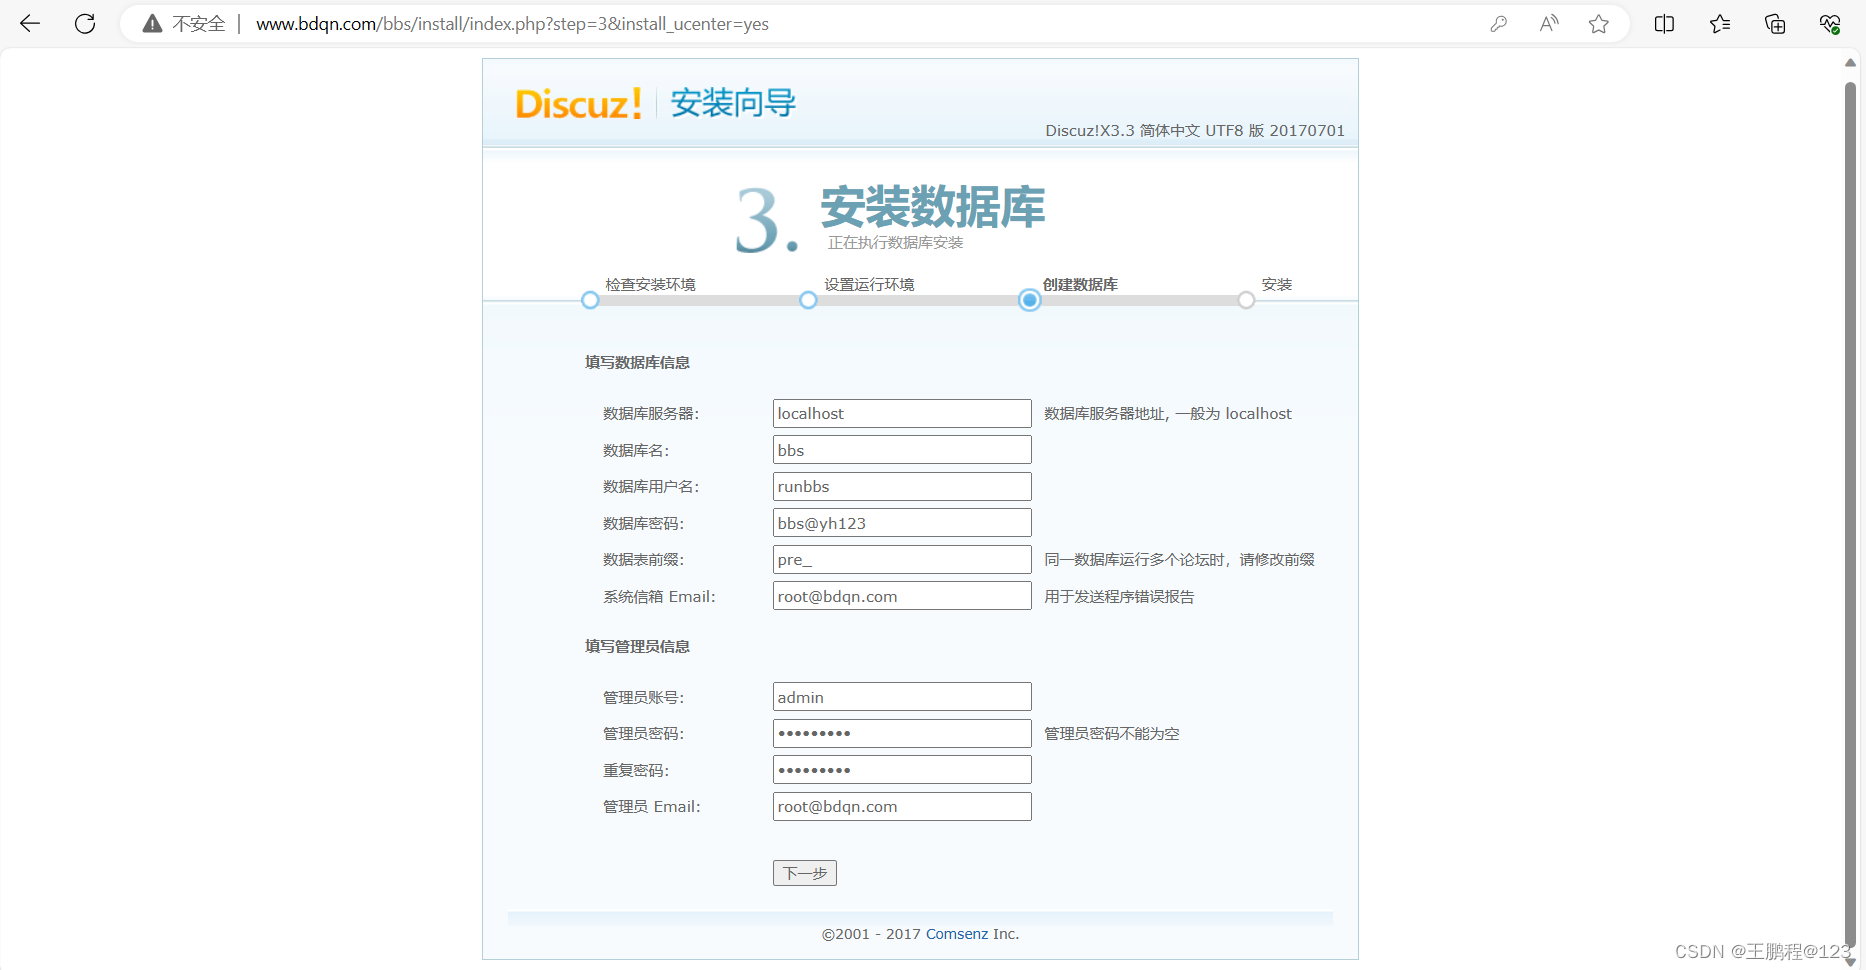Click the 数据表前缀 label
The width and height of the screenshot is (1866, 970).
pyautogui.click(x=643, y=560)
